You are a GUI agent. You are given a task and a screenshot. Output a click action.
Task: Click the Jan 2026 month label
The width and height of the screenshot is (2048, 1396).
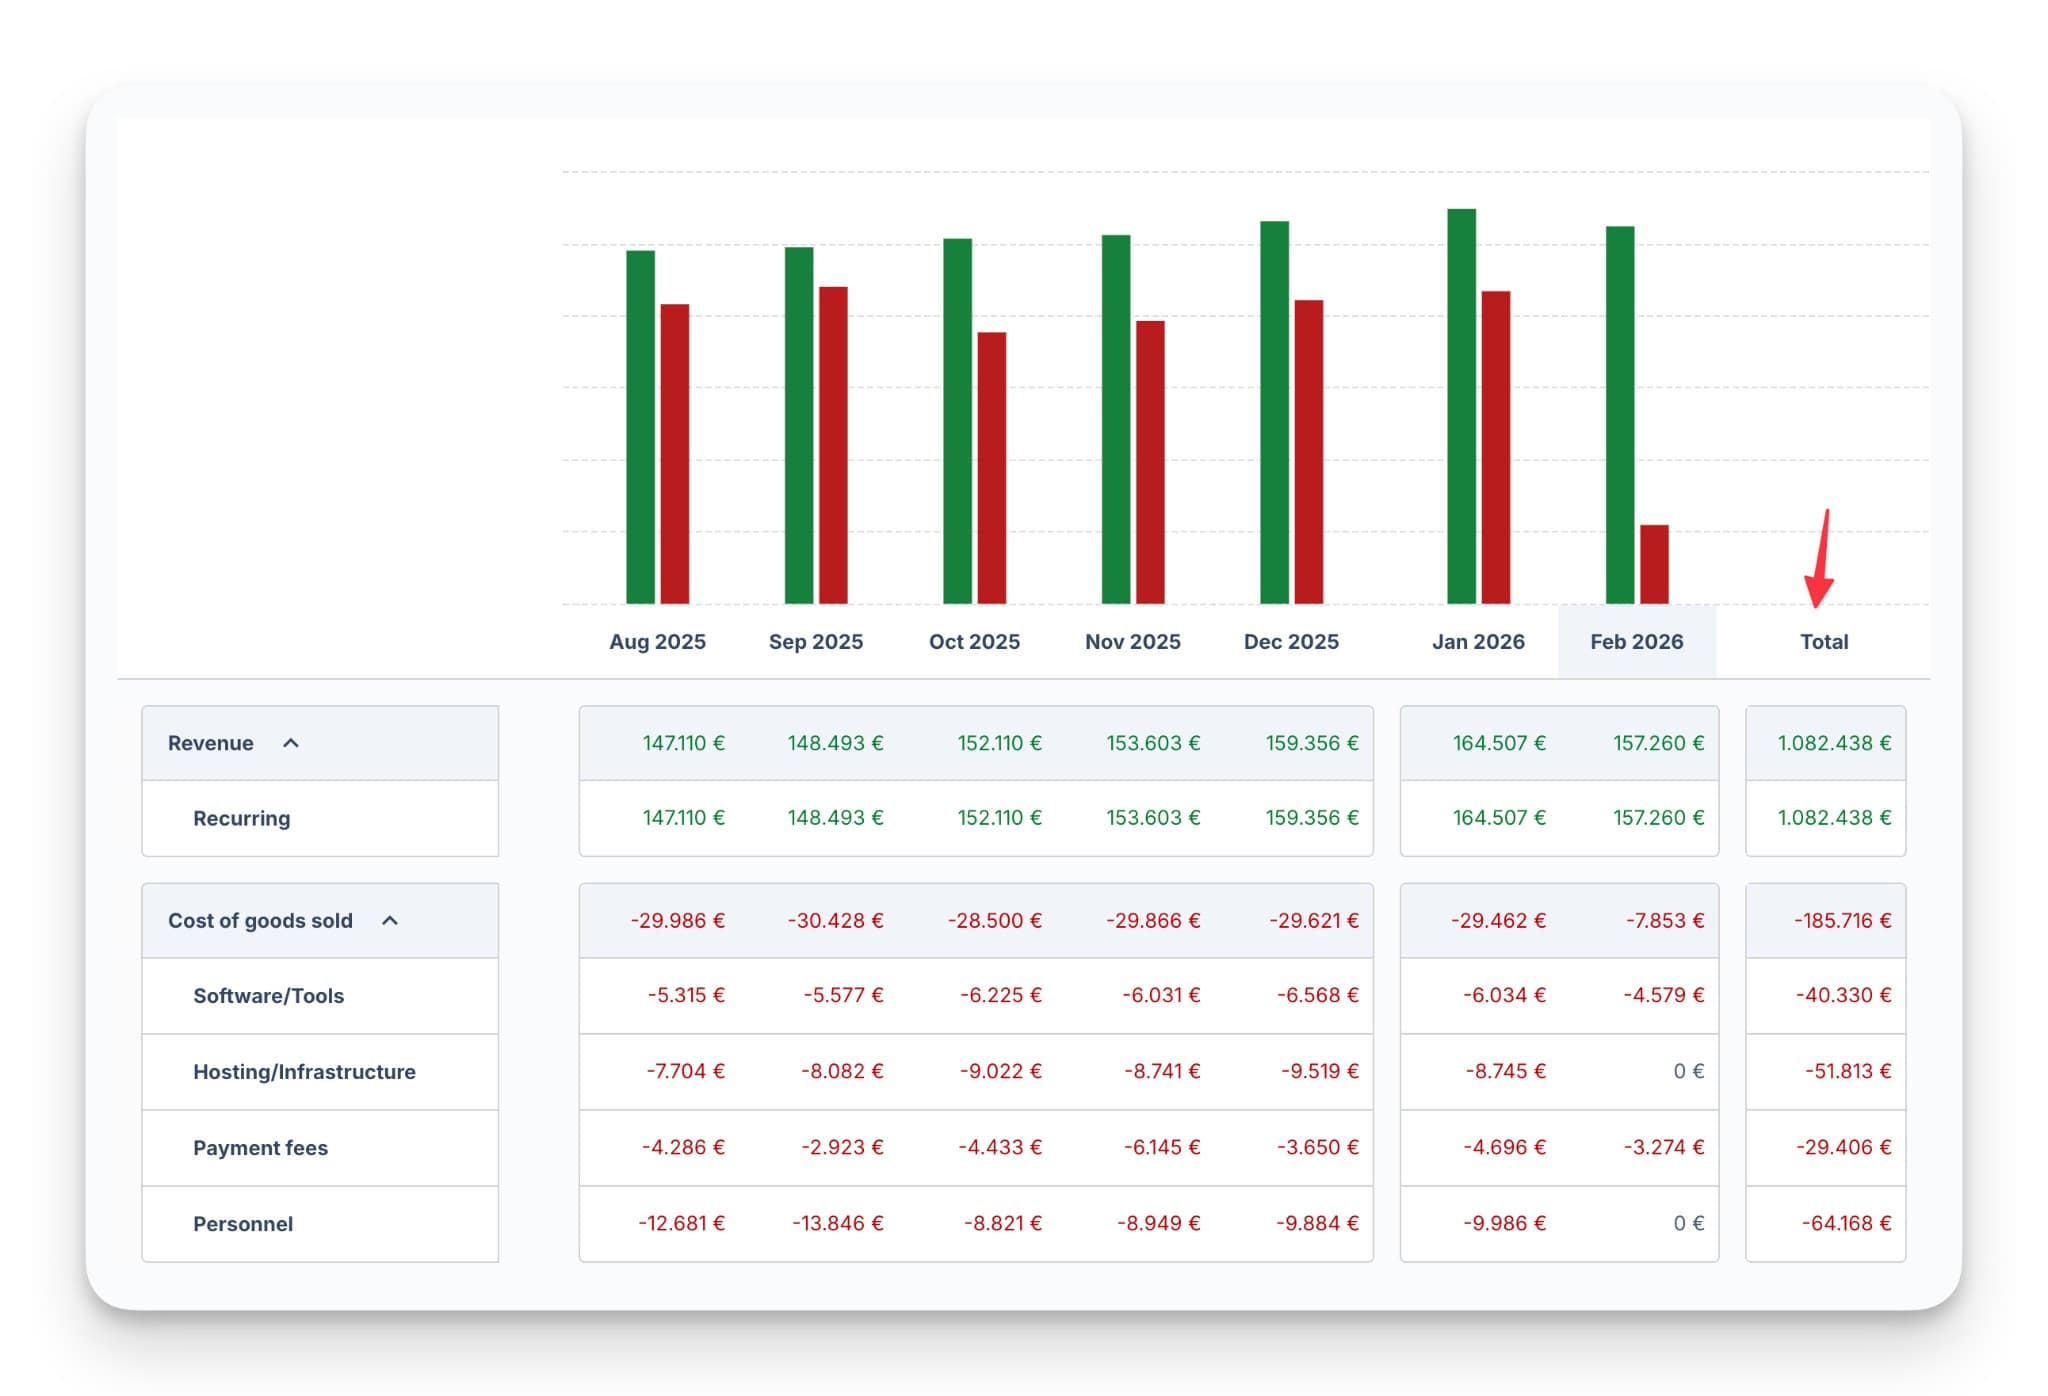[x=1477, y=642]
